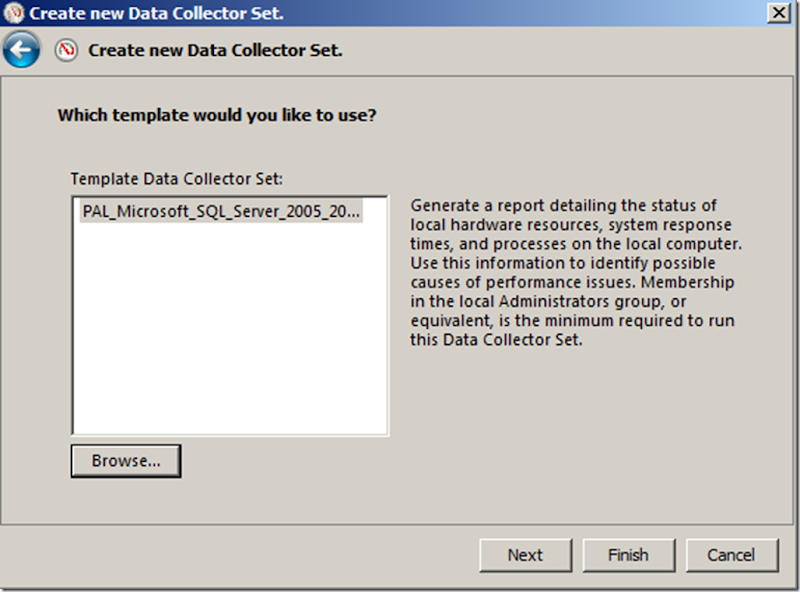Click the Performance Monitor title bar icon

click(x=13, y=13)
